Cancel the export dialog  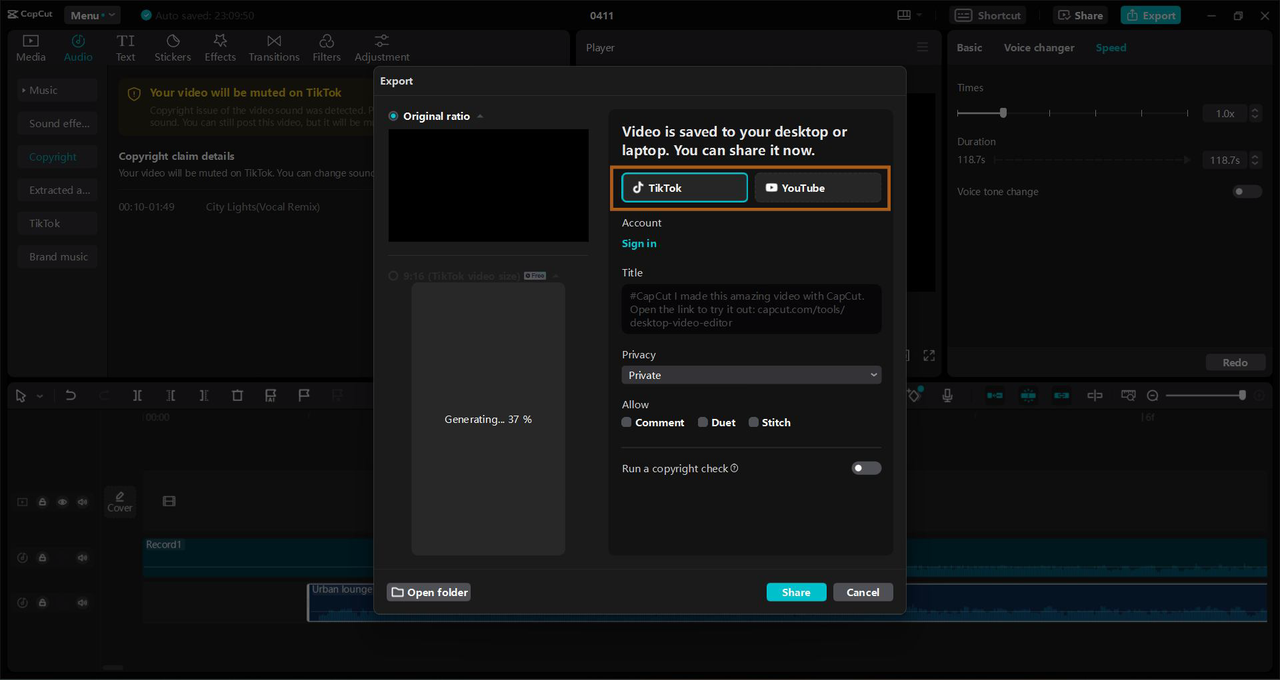click(x=862, y=592)
